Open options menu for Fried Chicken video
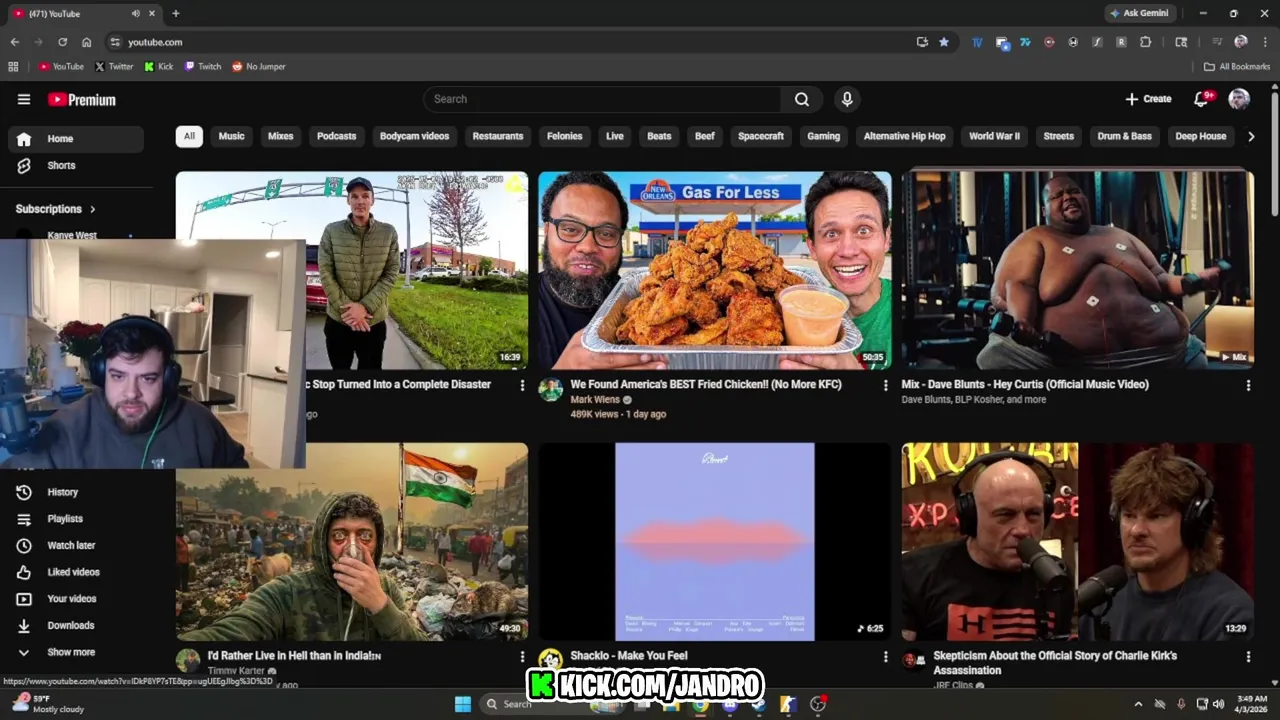 click(885, 385)
